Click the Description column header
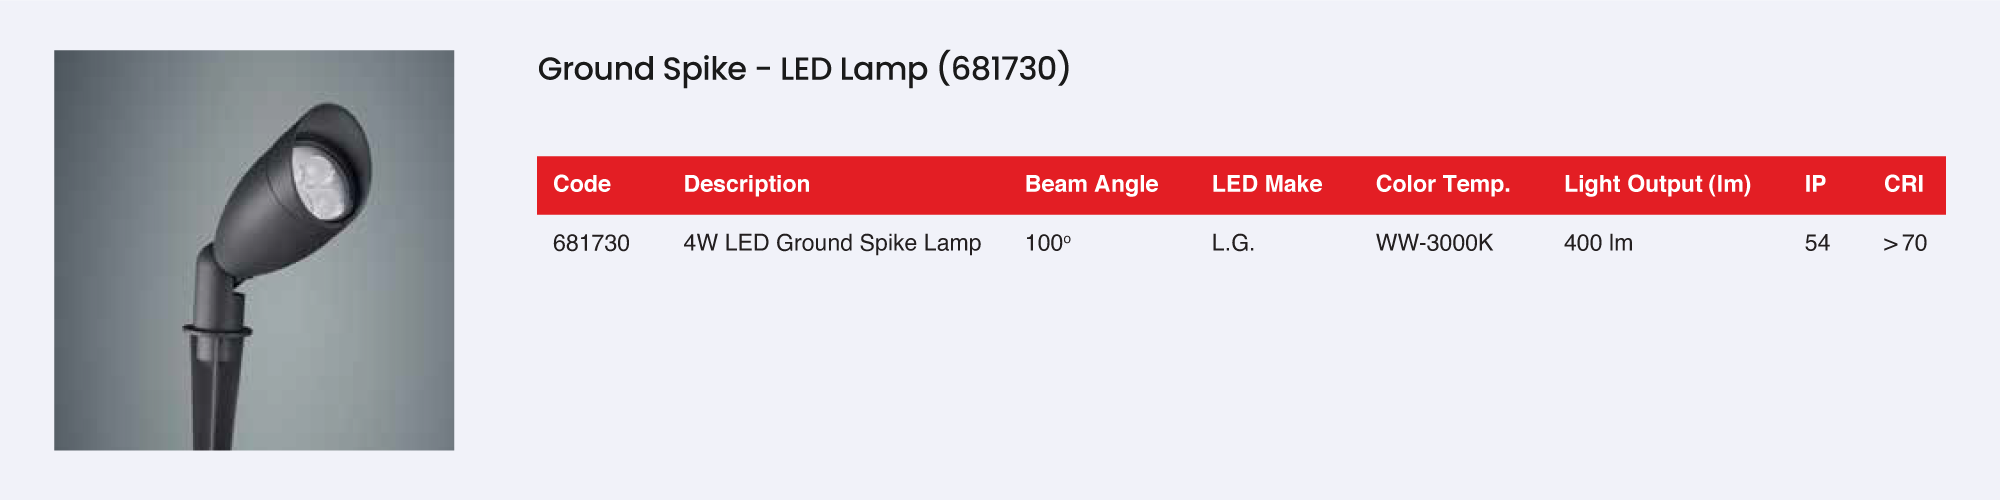This screenshot has height=500, width=2000. point(746,184)
